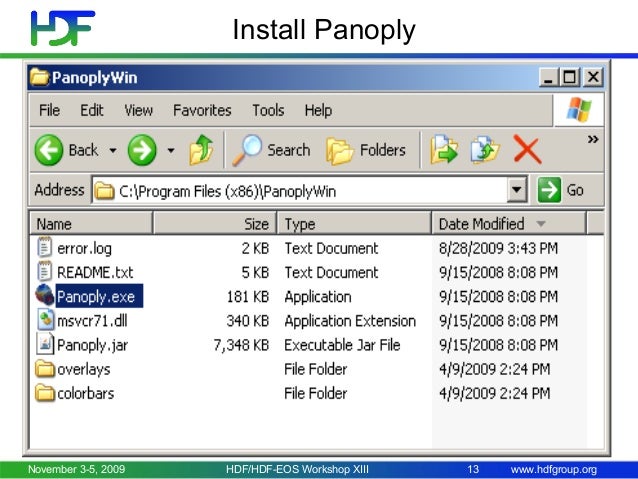Click the msvcr71.dll file icon
The height and width of the screenshot is (479, 638).
(x=46, y=319)
